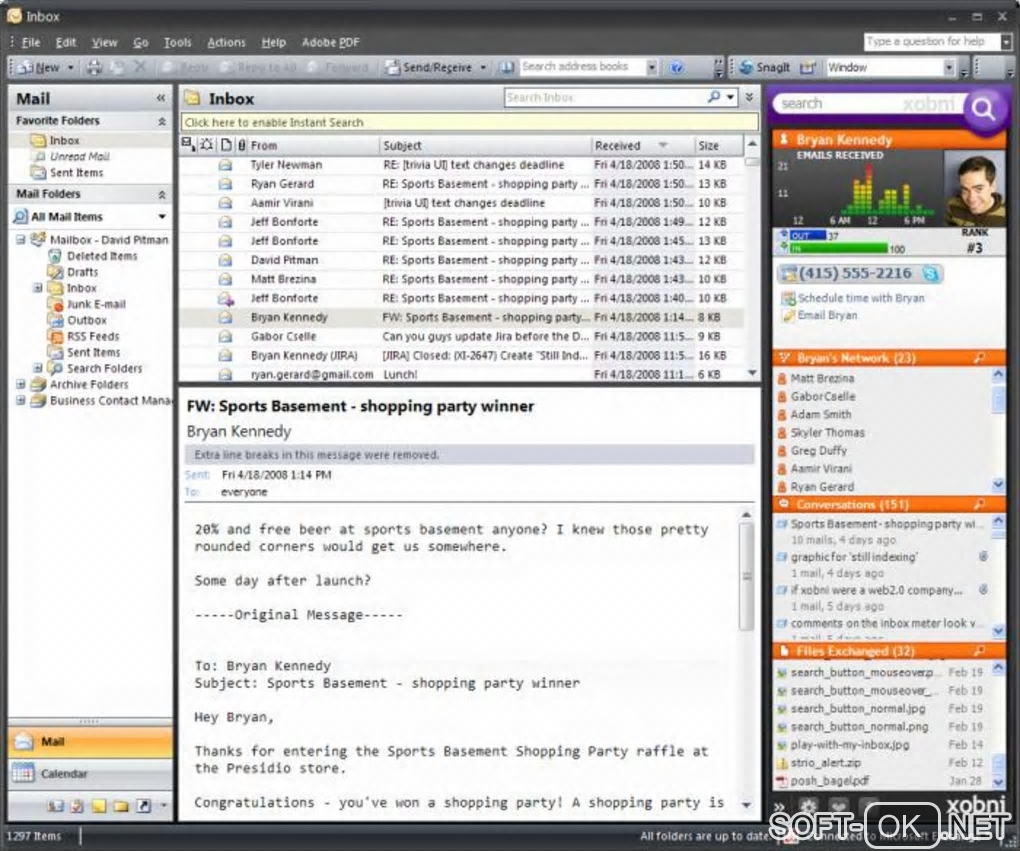The width and height of the screenshot is (1020, 851).
Task: Search Bryan's Network with the magnifier icon
Action: [980, 358]
